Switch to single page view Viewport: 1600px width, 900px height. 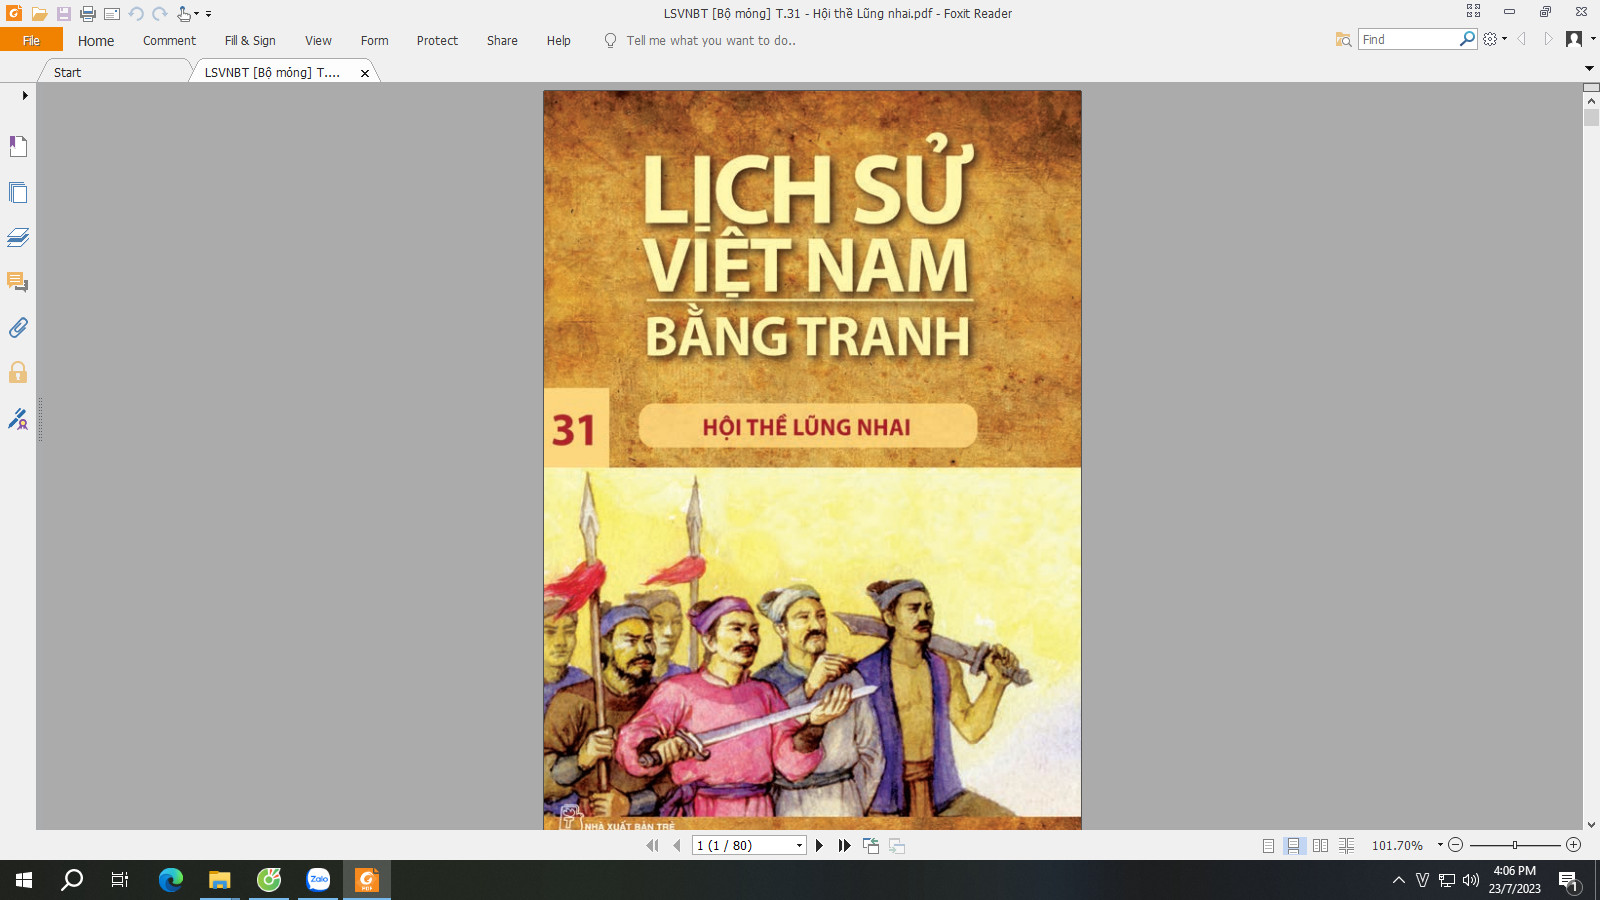point(1268,846)
